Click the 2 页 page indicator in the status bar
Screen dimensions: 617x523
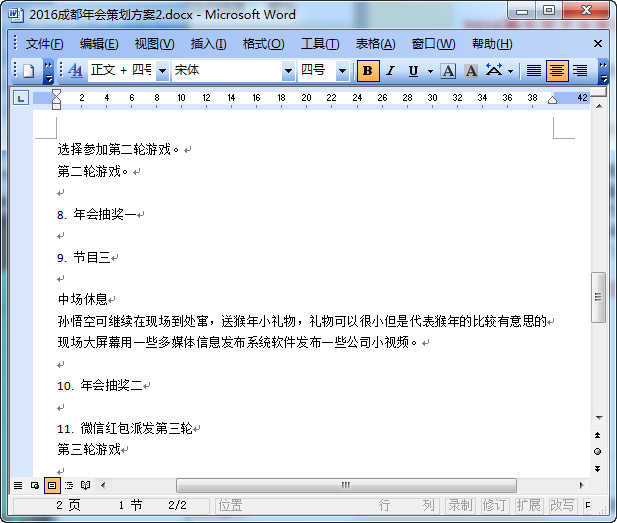pyautogui.click(x=68, y=505)
